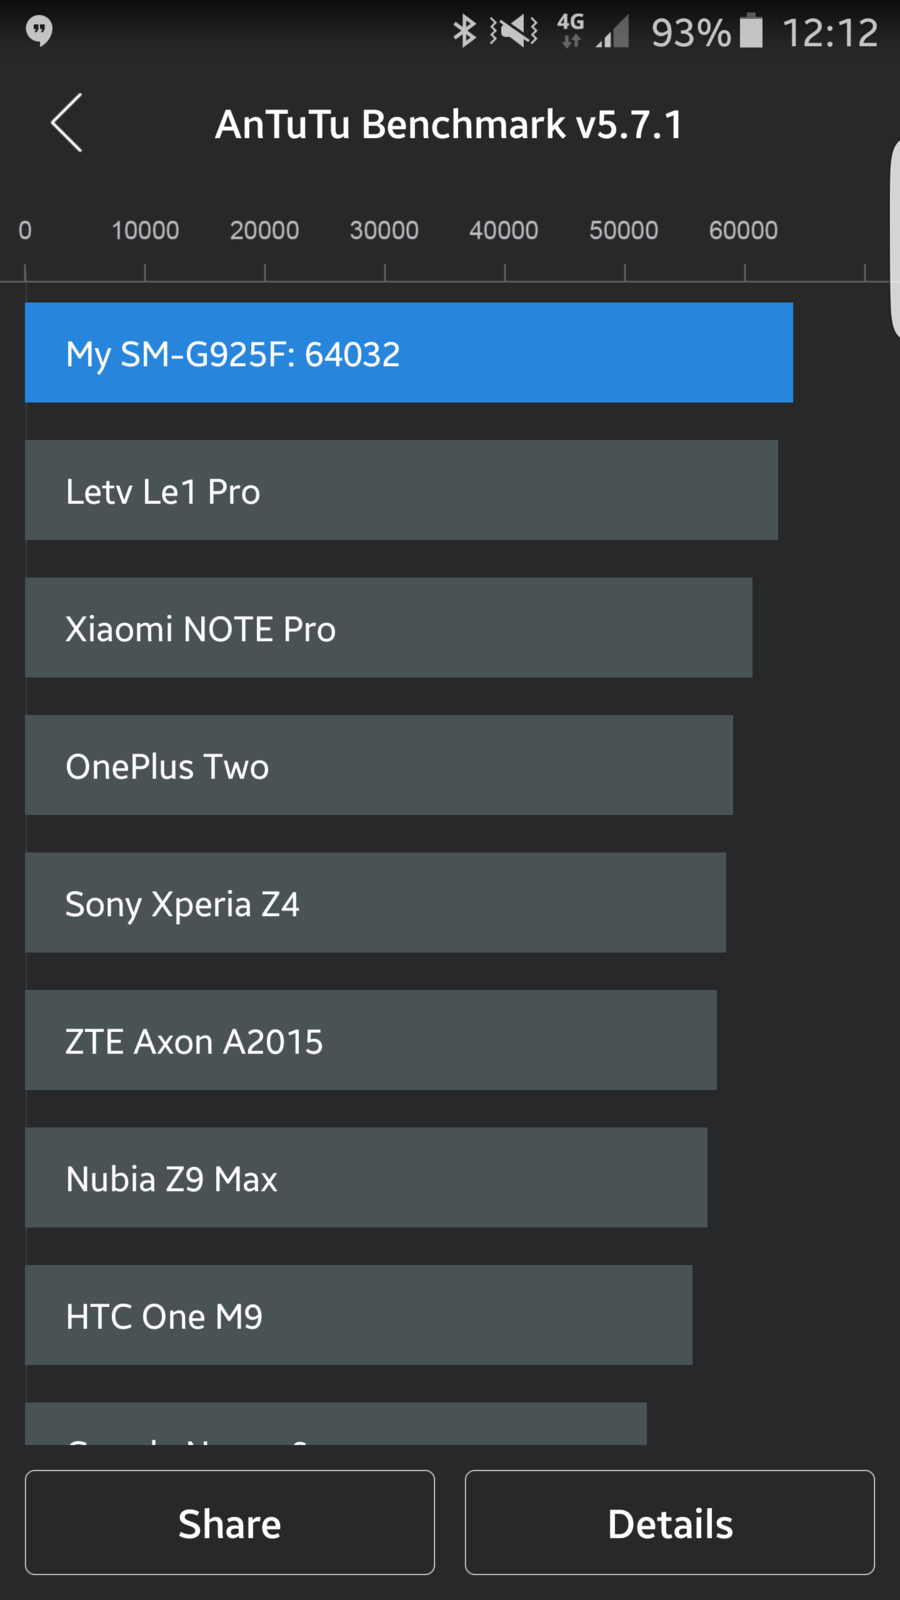Tap the Hangouts notification icon

pyautogui.click(x=39, y=31)
